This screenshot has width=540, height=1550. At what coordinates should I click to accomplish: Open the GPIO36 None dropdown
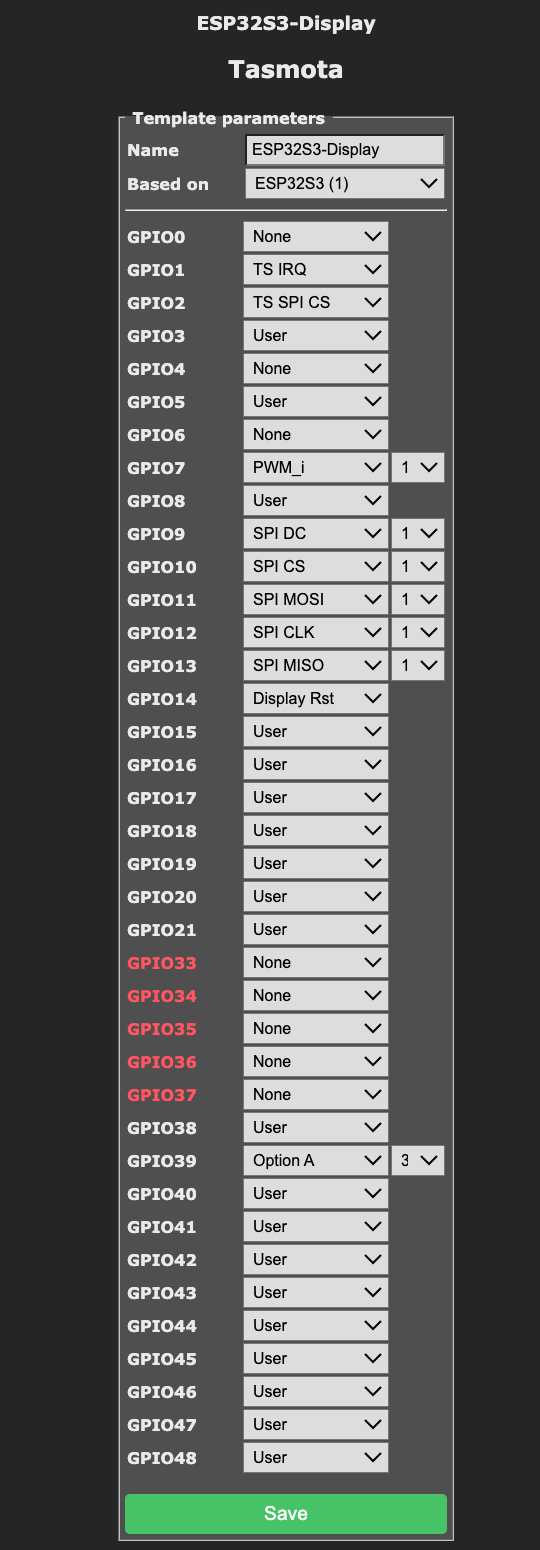[x=316, y=1062]
